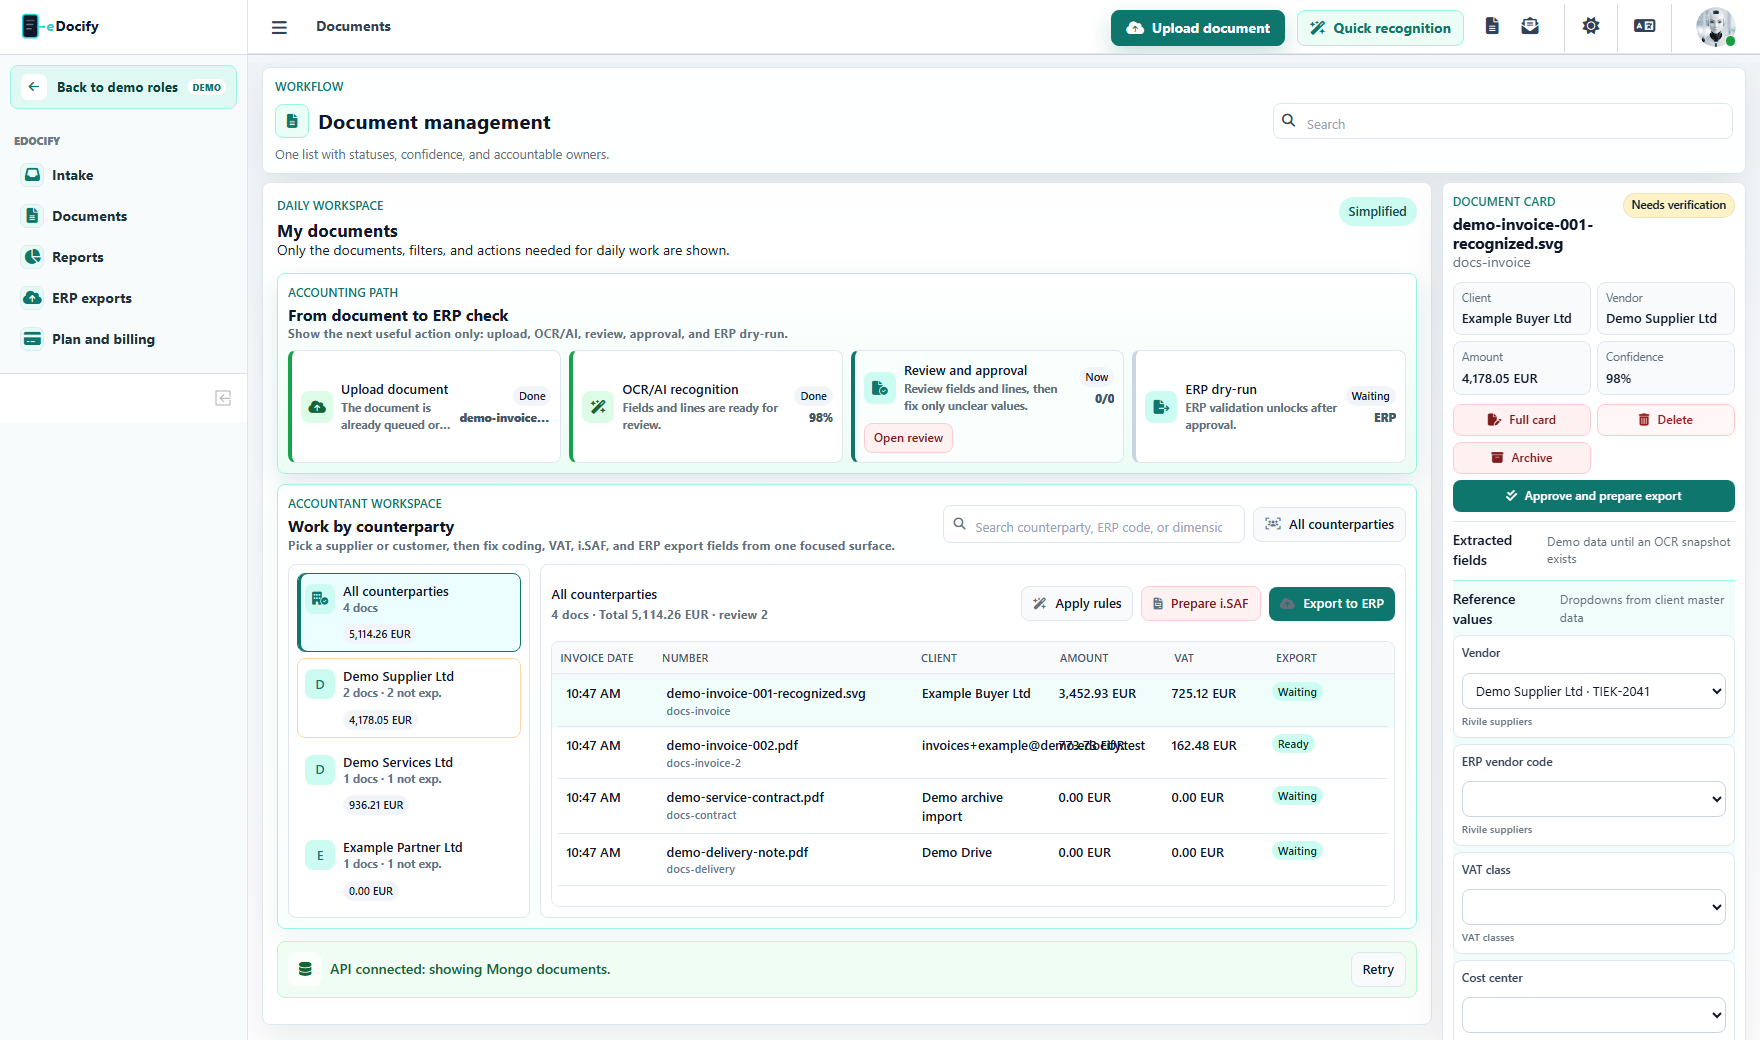Click the INVOICE DATE column header
The width and height of the screenshot is (1760, 1040).
(x=597, y=658)
